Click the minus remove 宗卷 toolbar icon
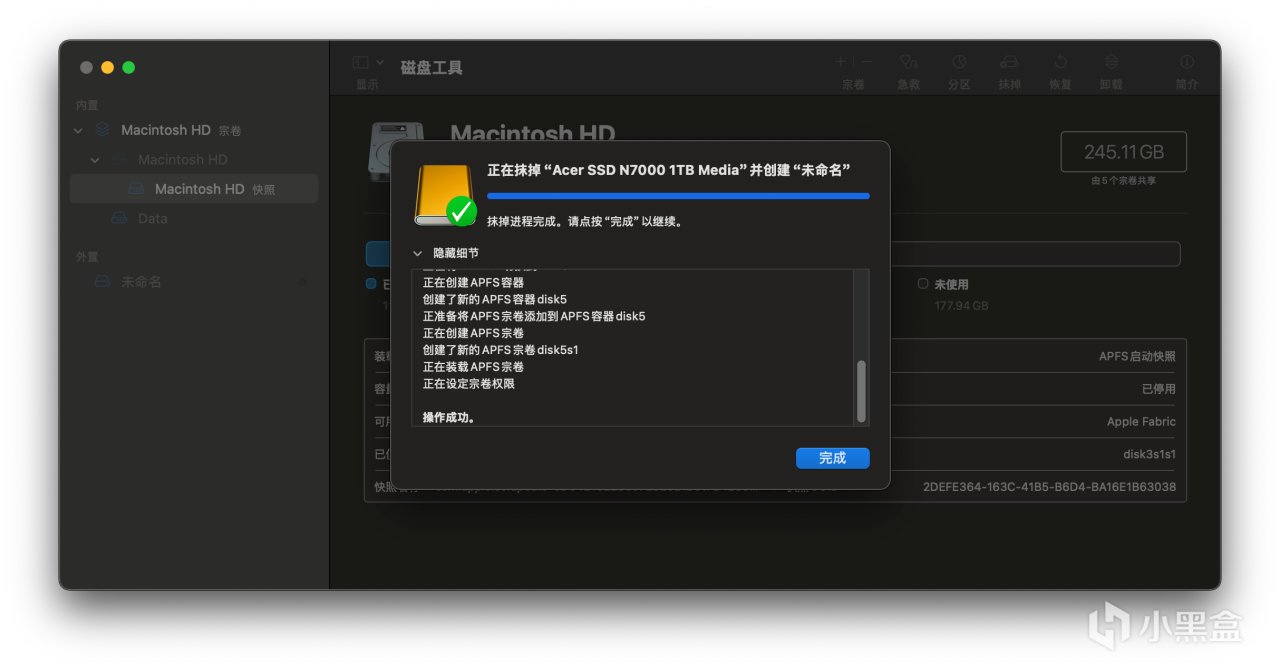 pyautogui.click(x=866, y=62)
